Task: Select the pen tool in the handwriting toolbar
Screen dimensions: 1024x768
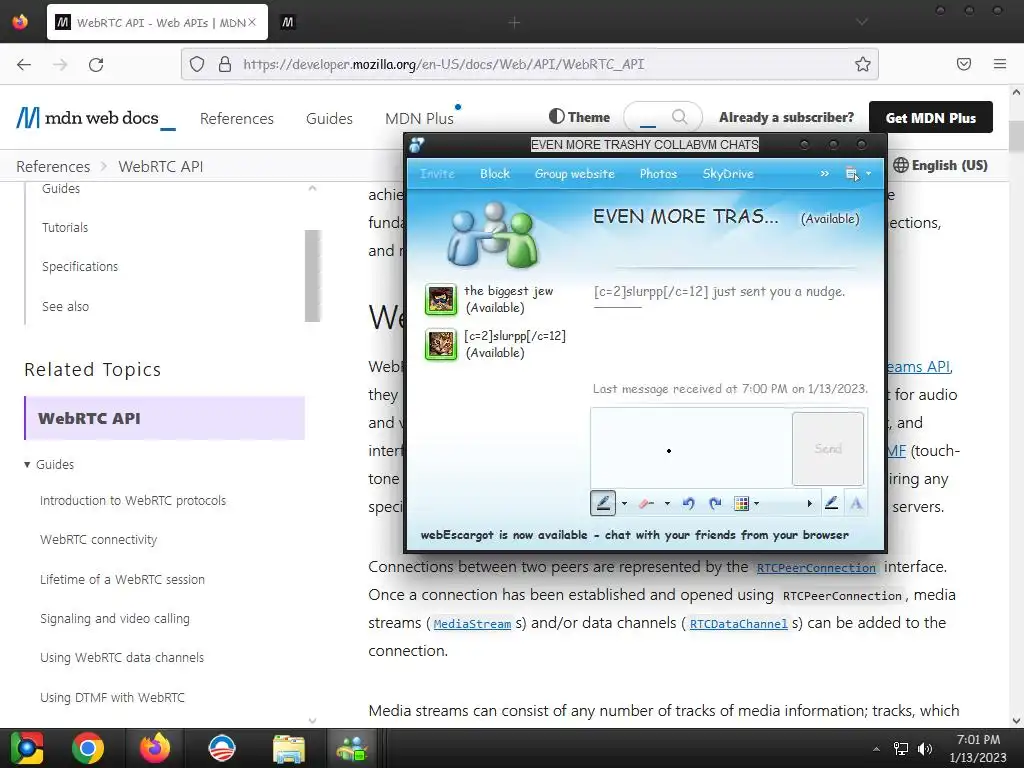Action: 603,503
